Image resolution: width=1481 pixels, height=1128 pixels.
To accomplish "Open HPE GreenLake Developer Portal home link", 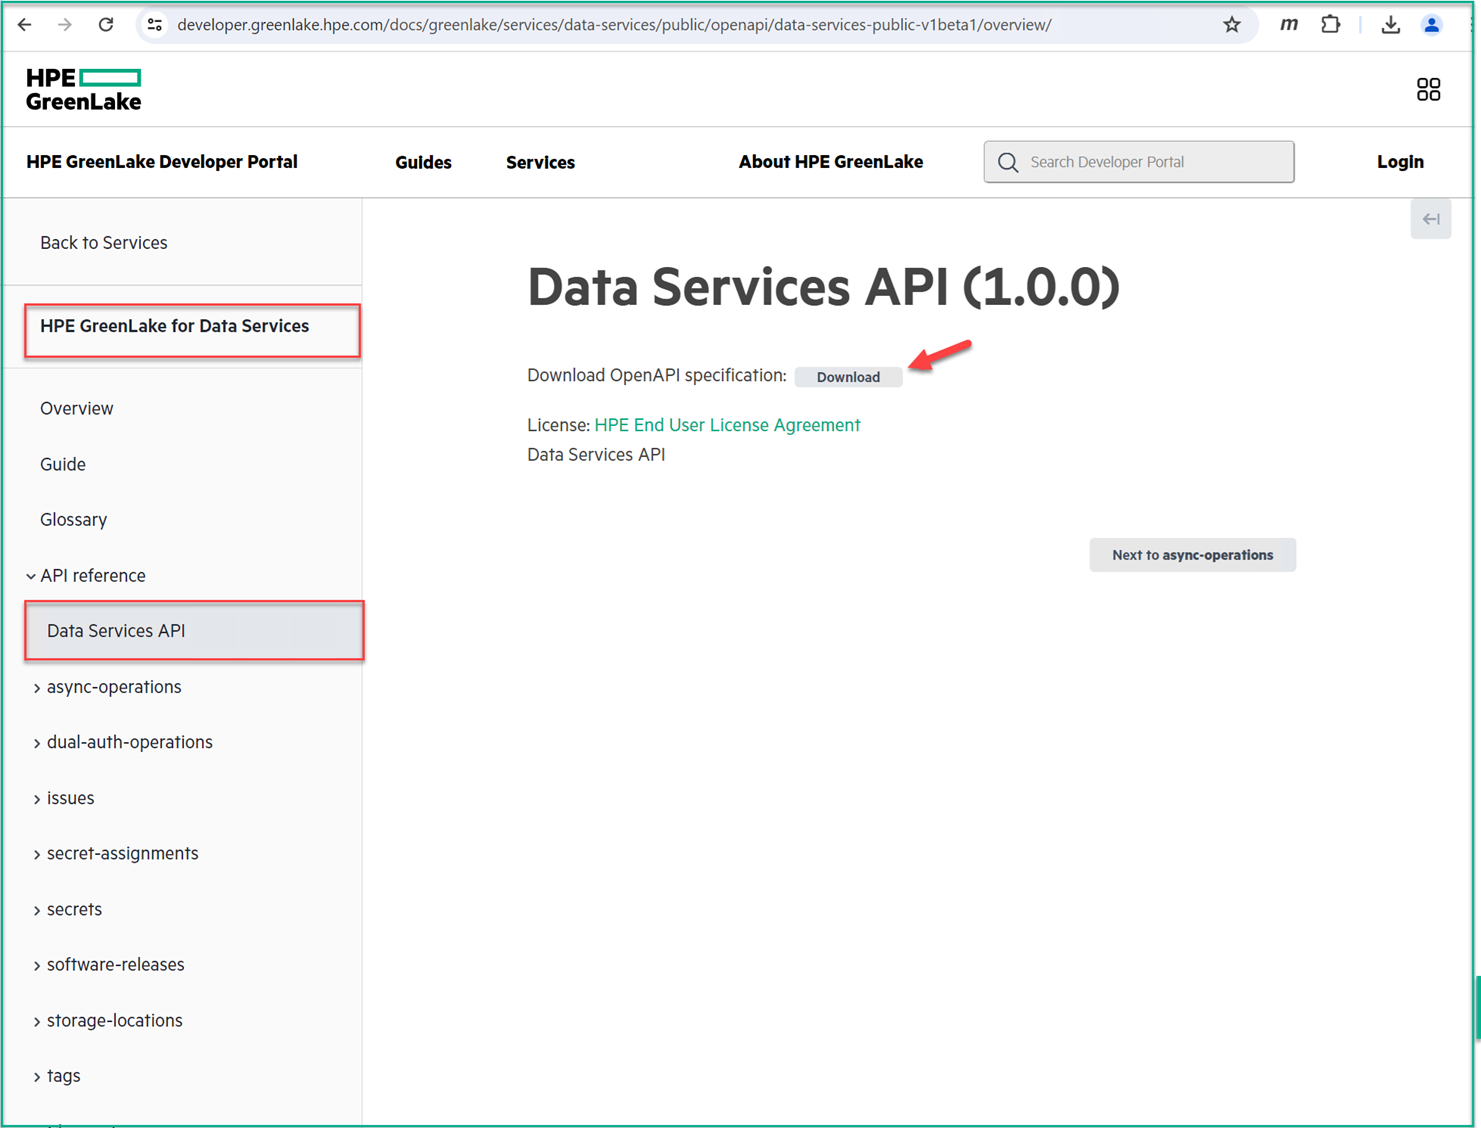I will 162,162.
